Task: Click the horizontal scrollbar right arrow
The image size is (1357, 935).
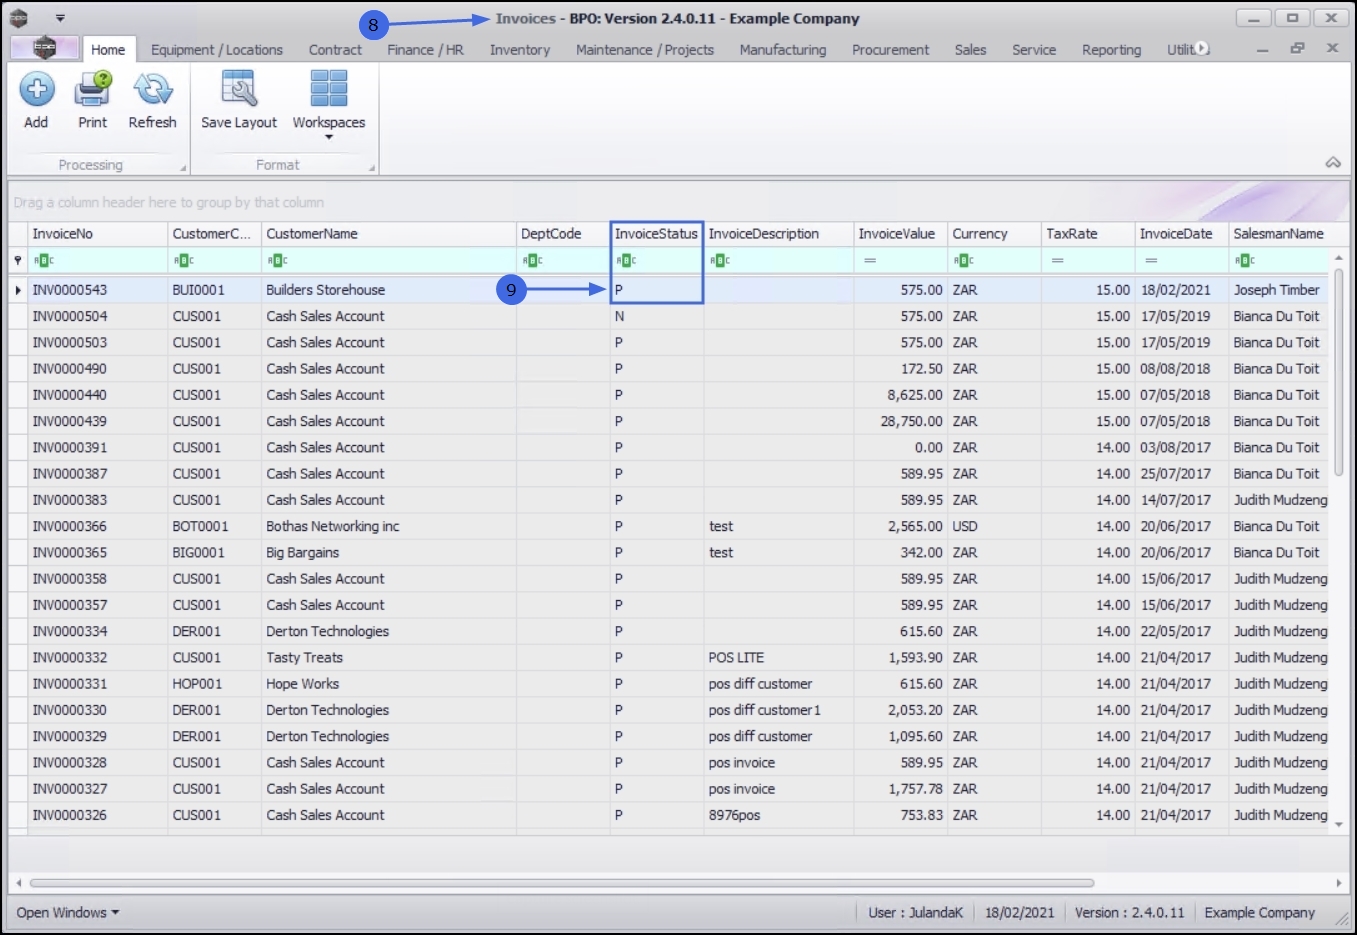Action: point(1339,883)
